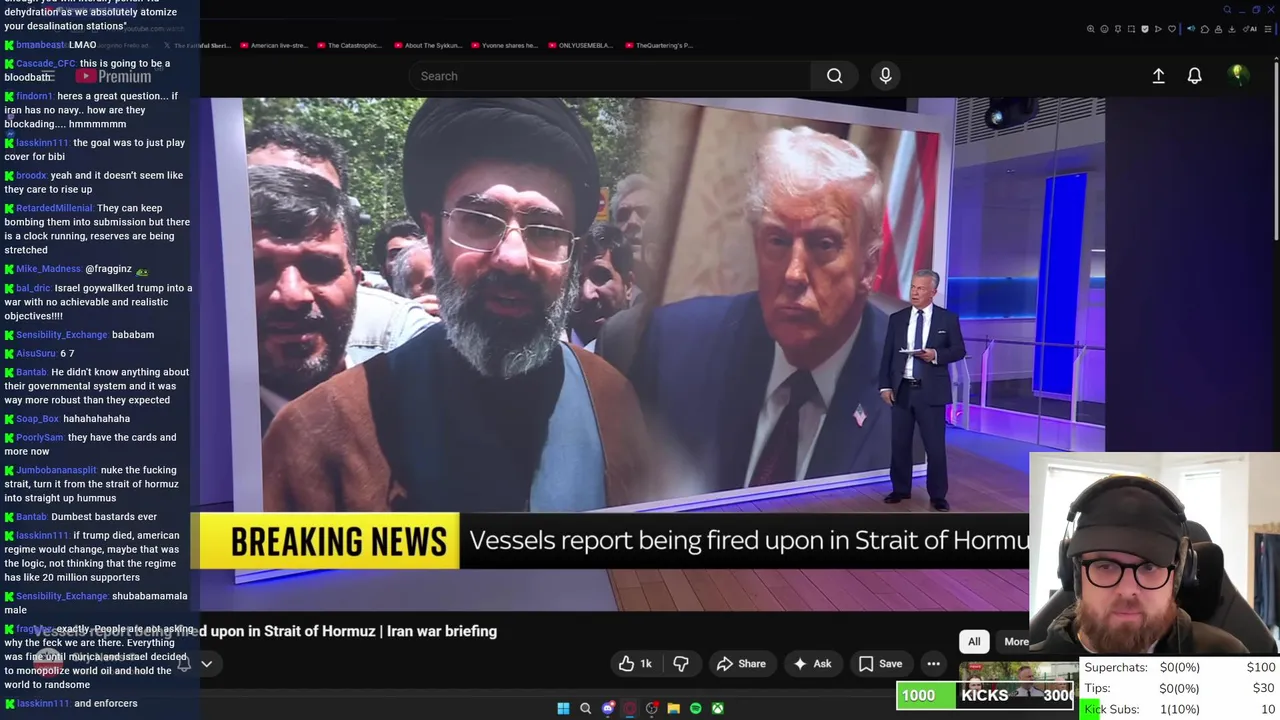Click chat username Jumbobananasplit
1280x720 pixels.
tap(56, 470)
